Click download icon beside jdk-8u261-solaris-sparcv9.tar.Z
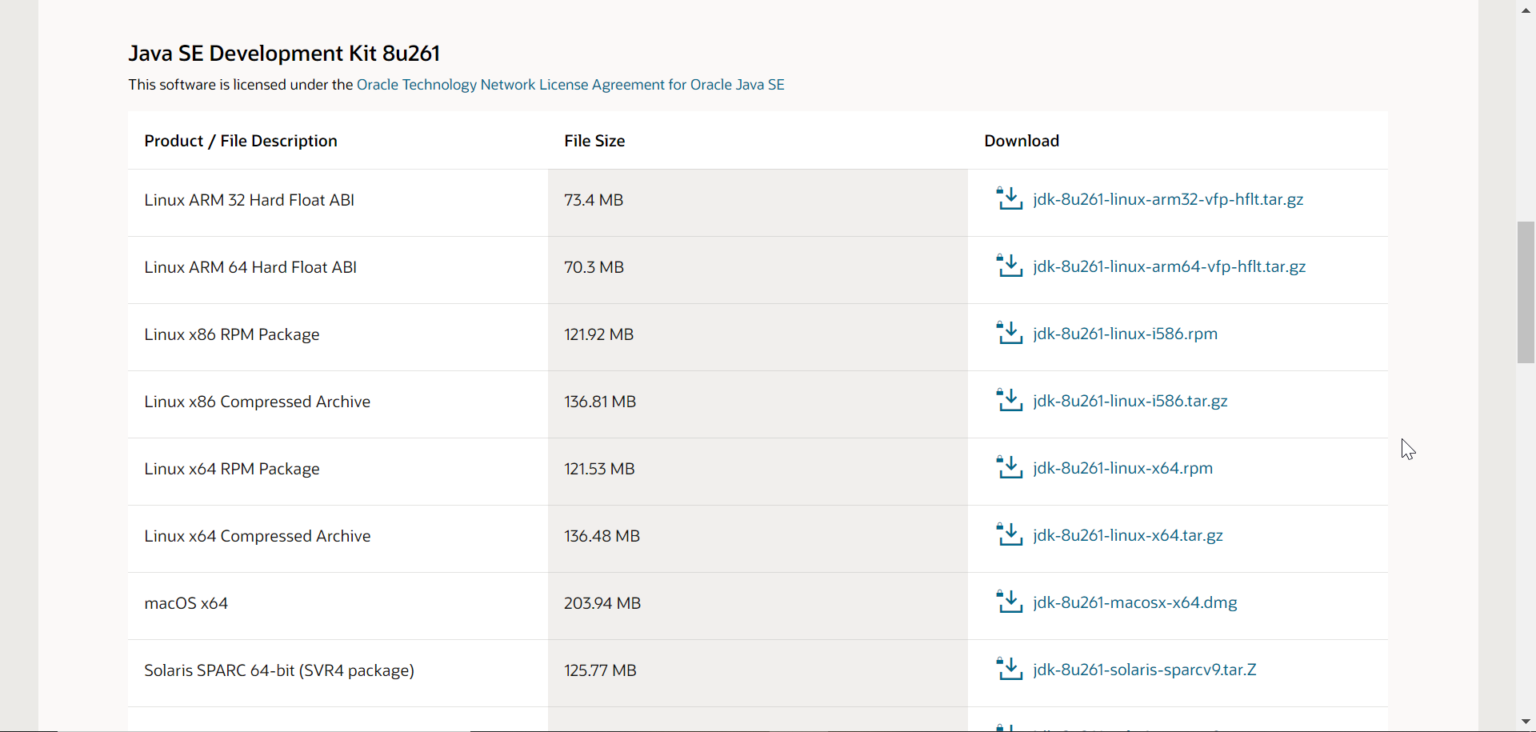The height and width of the screenshot is (732, 1536). [x=1009, y=667]
